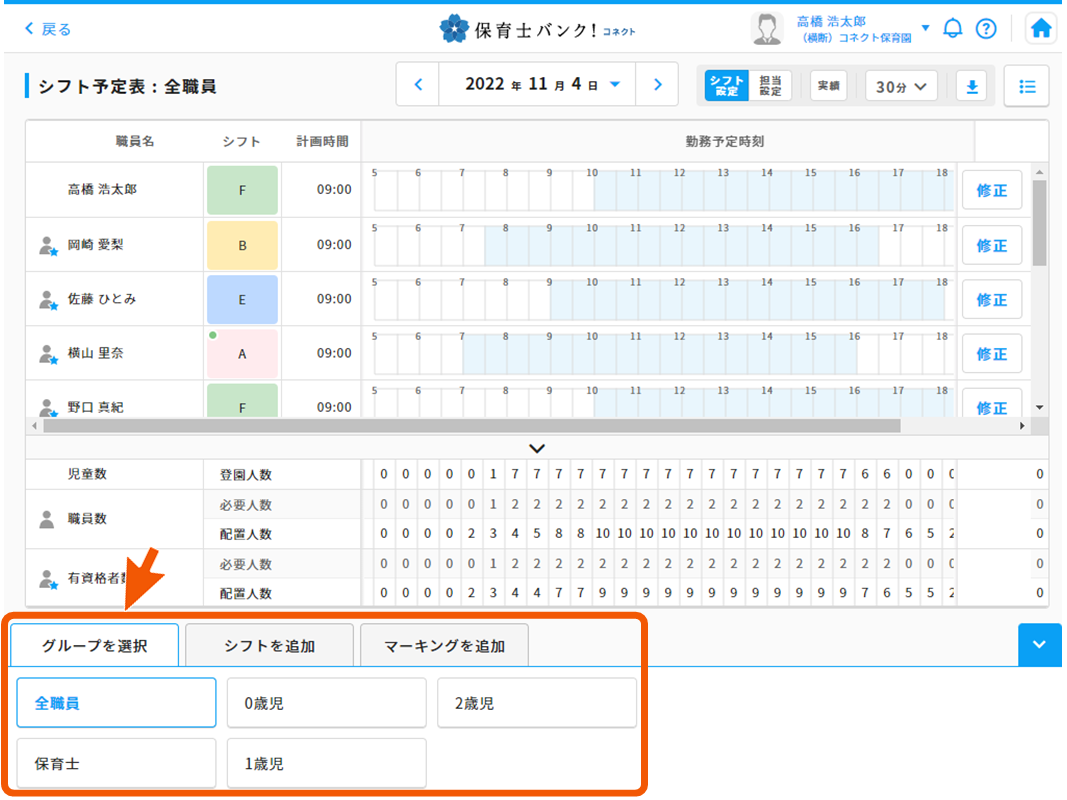Expand the staff table with center chevron
The width and height of the screenshot is (1067, 800).
tap(537, 448)
